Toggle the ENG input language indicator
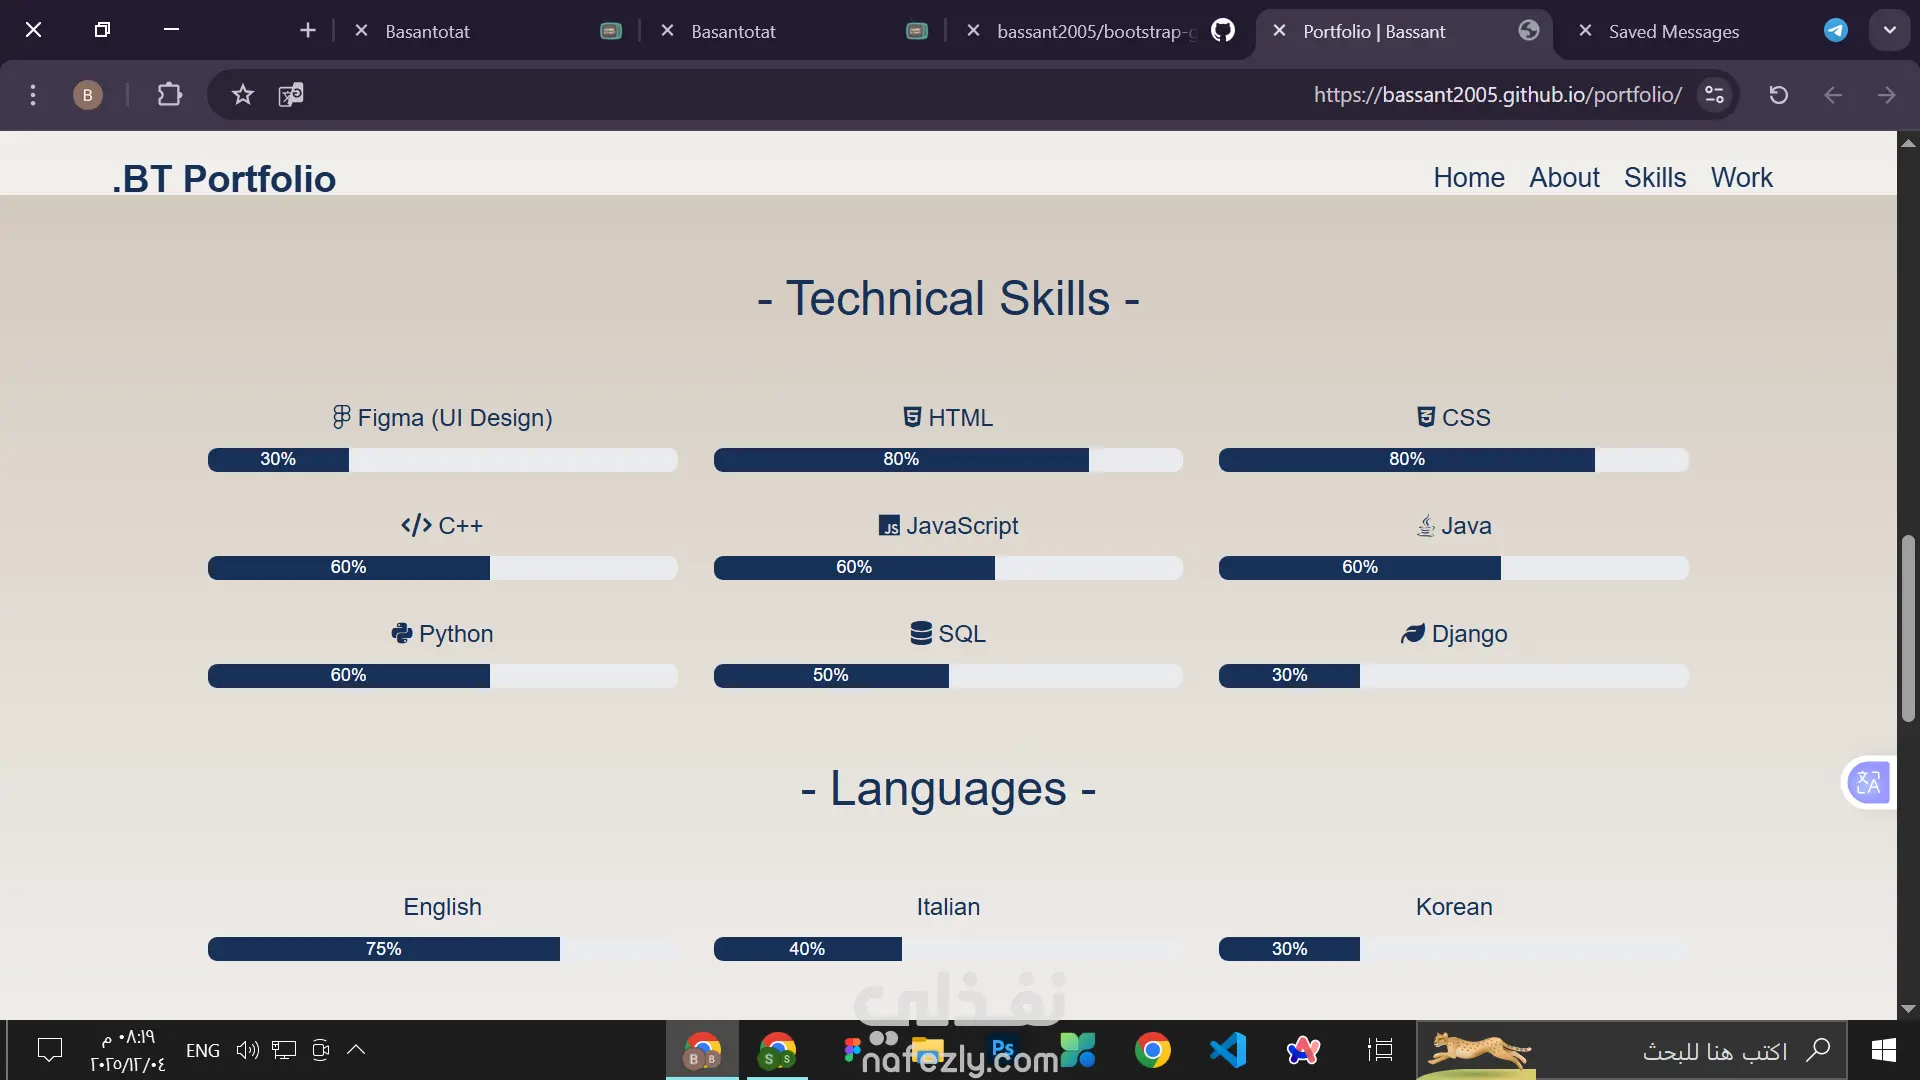This screenshot has width=1920, height=1080. [203, 1050]
